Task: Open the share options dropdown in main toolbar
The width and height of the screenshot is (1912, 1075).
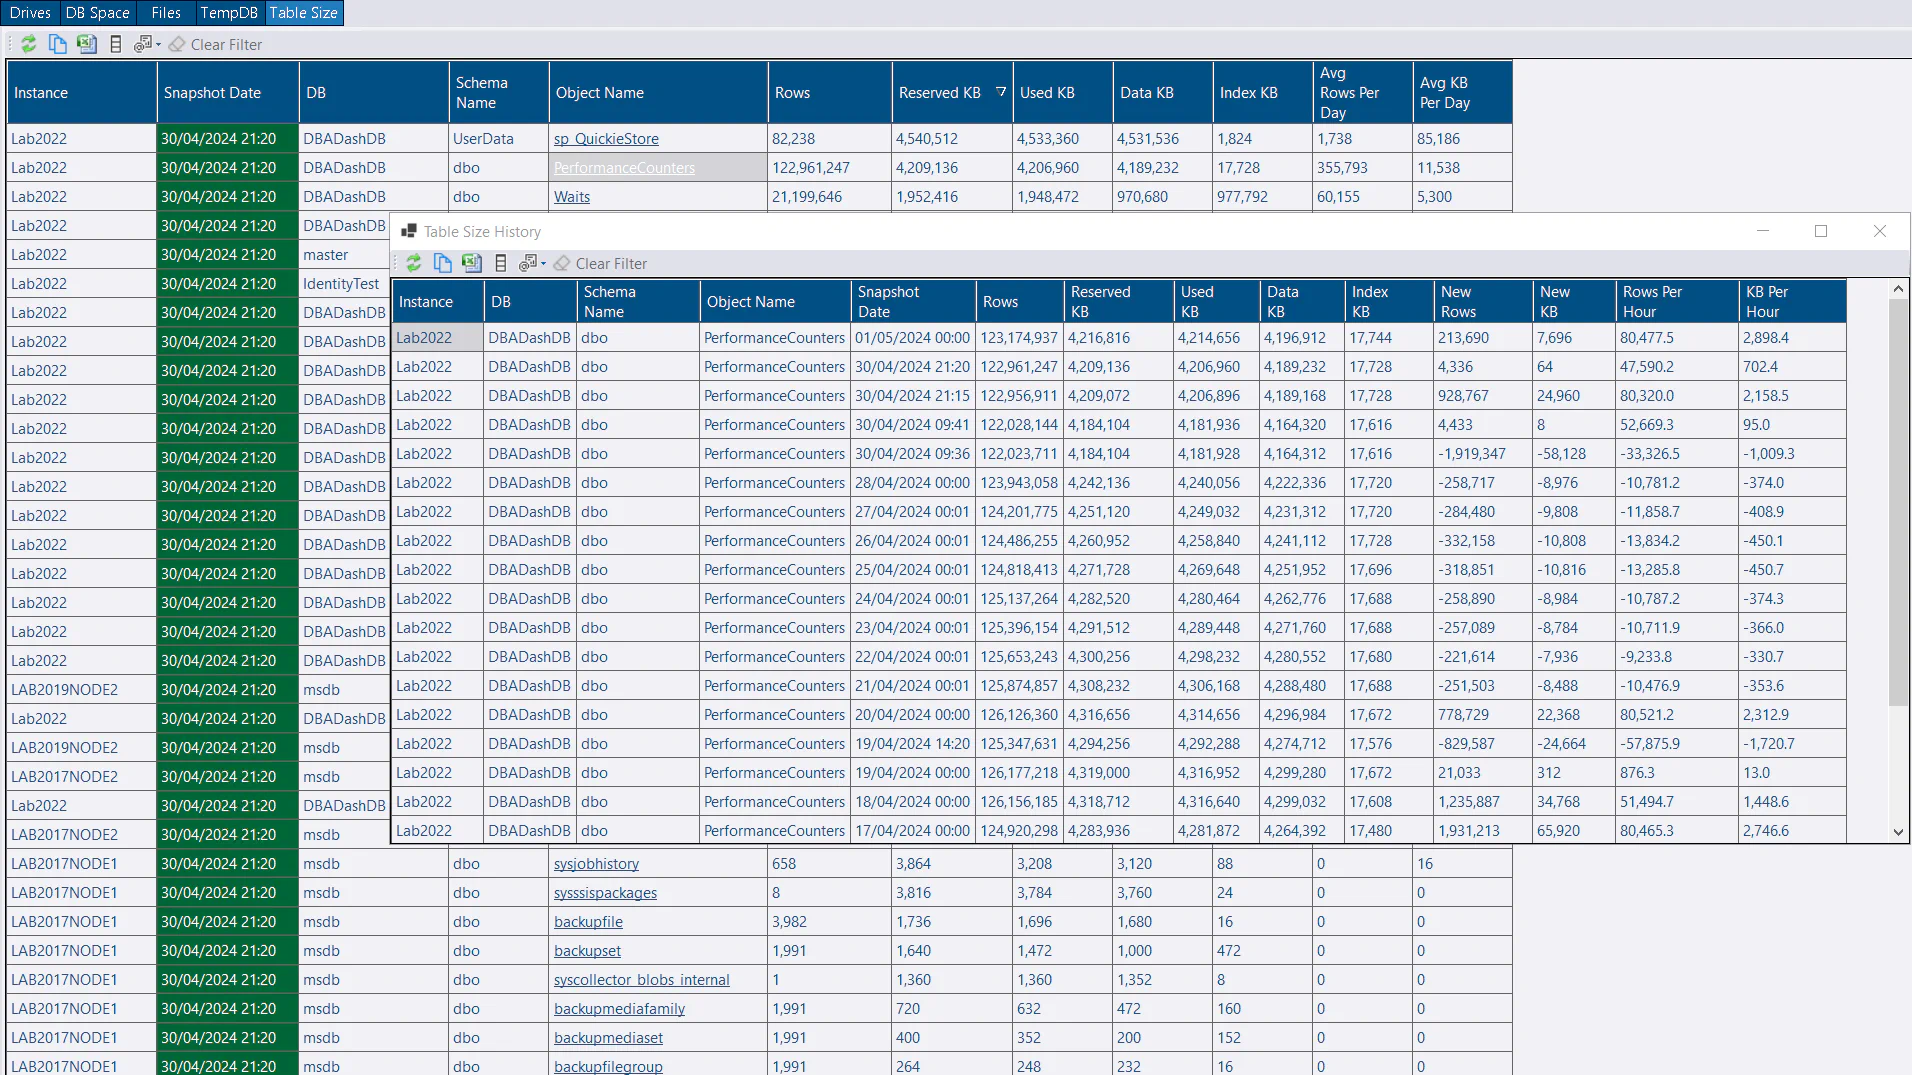Action: pos(148,44)
